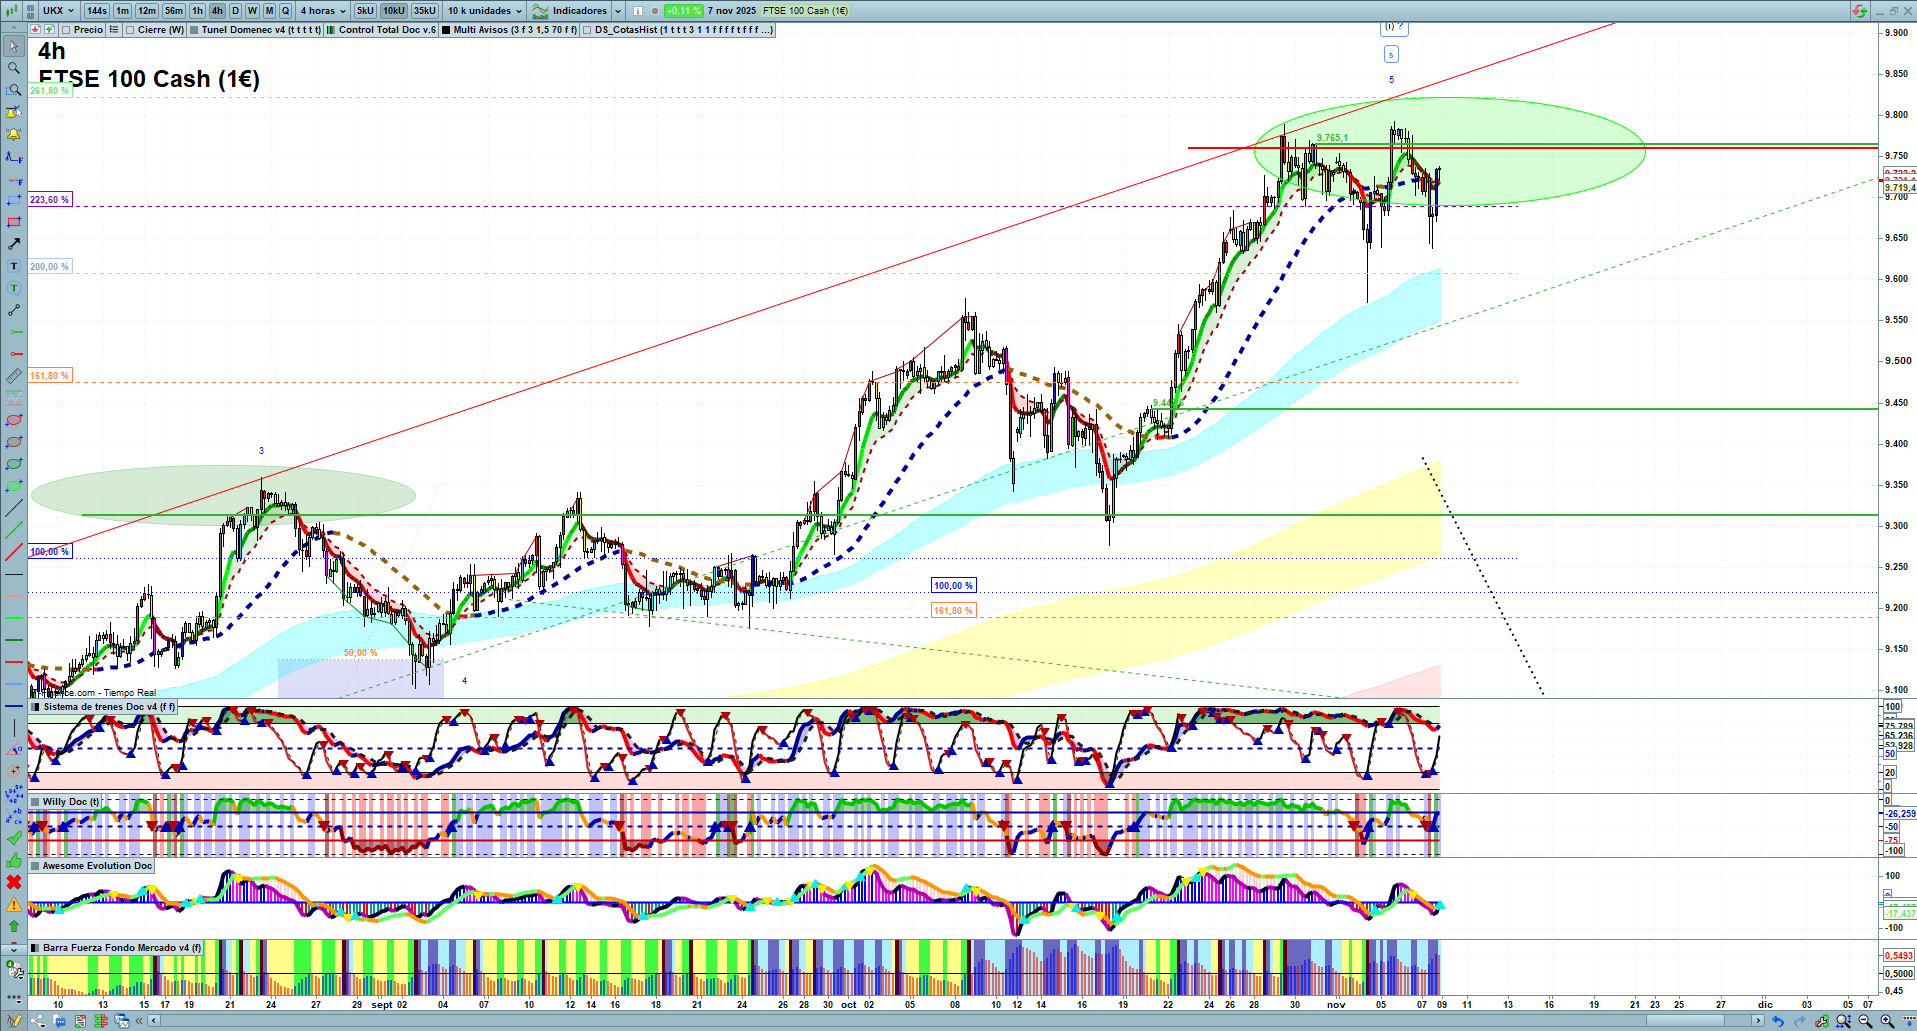Toggle the Control Total Doc v.6 box
Screen dimensions: 1917x1031
[x=331, y=30]
